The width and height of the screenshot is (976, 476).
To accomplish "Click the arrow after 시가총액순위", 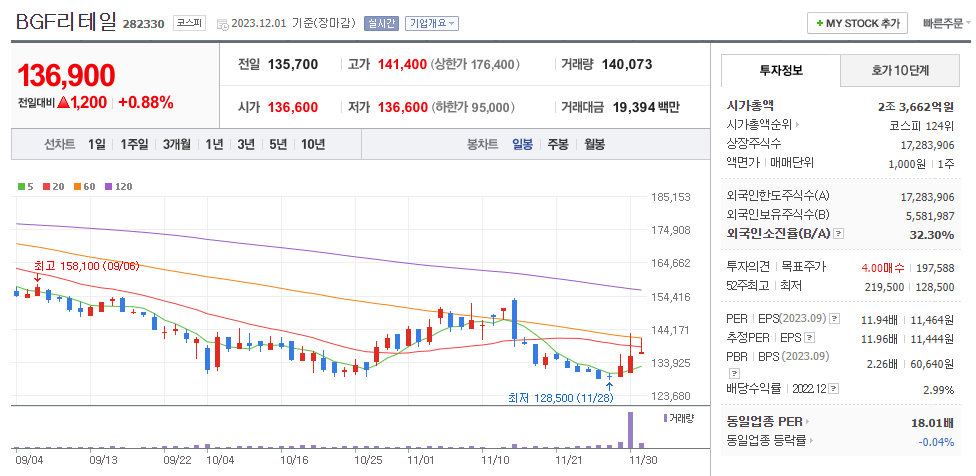I will (x=797, y=125).
